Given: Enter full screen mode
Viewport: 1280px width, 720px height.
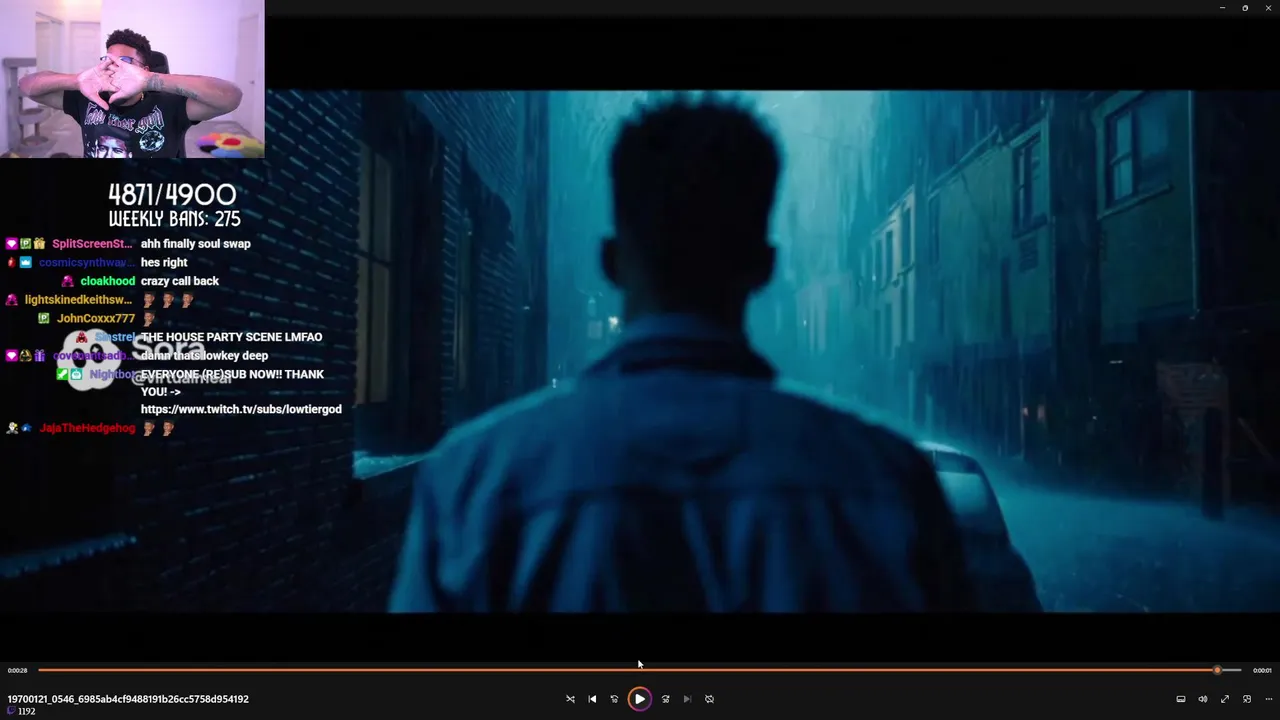Looking at the screenshot, I should (1224, 699).
